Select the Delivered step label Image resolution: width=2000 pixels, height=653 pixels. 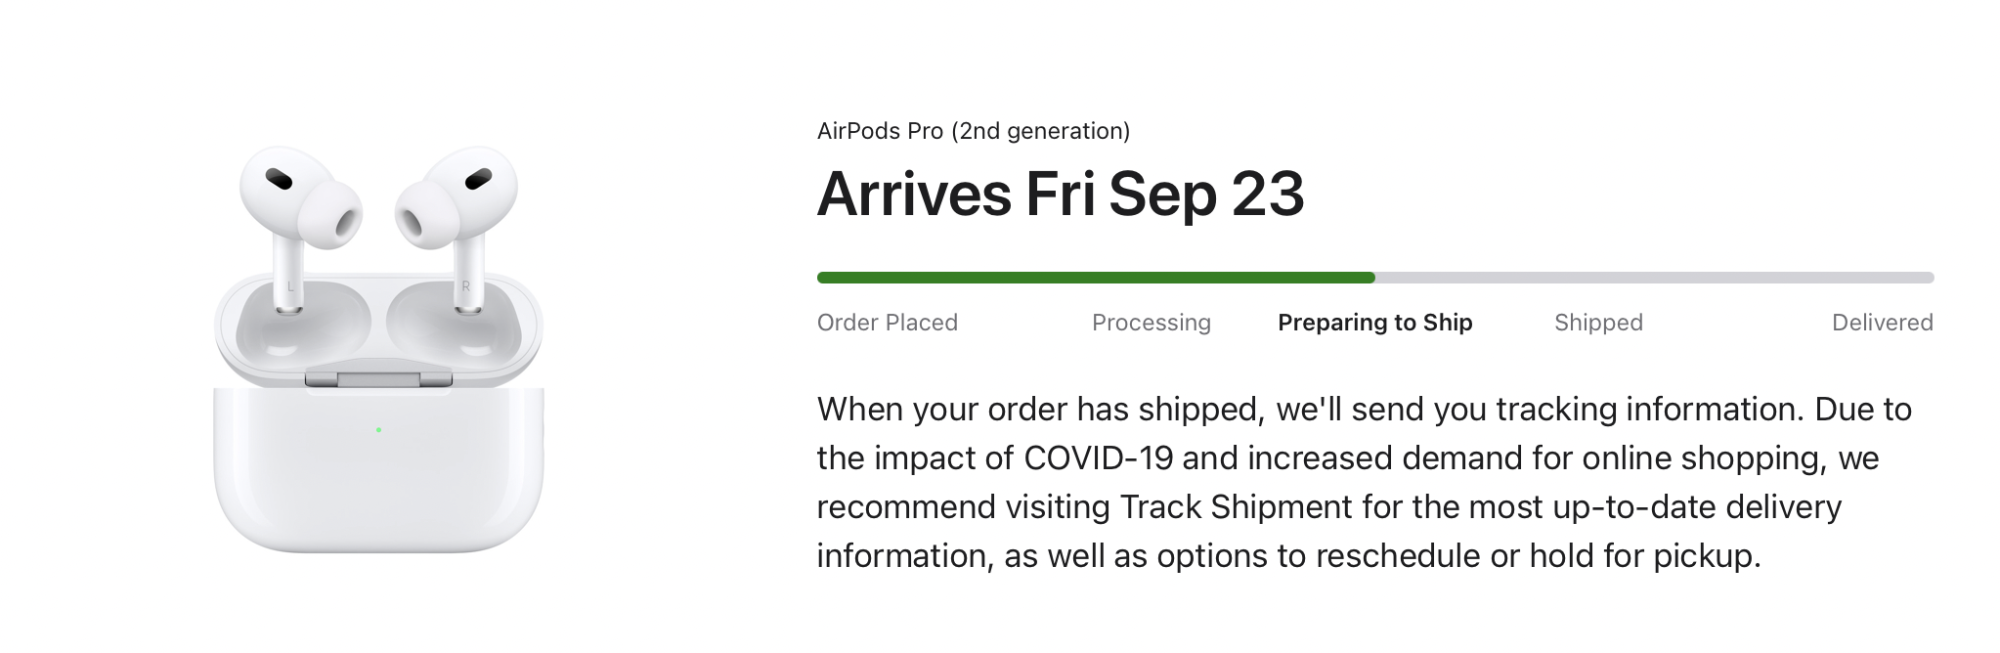(1882, 323)
